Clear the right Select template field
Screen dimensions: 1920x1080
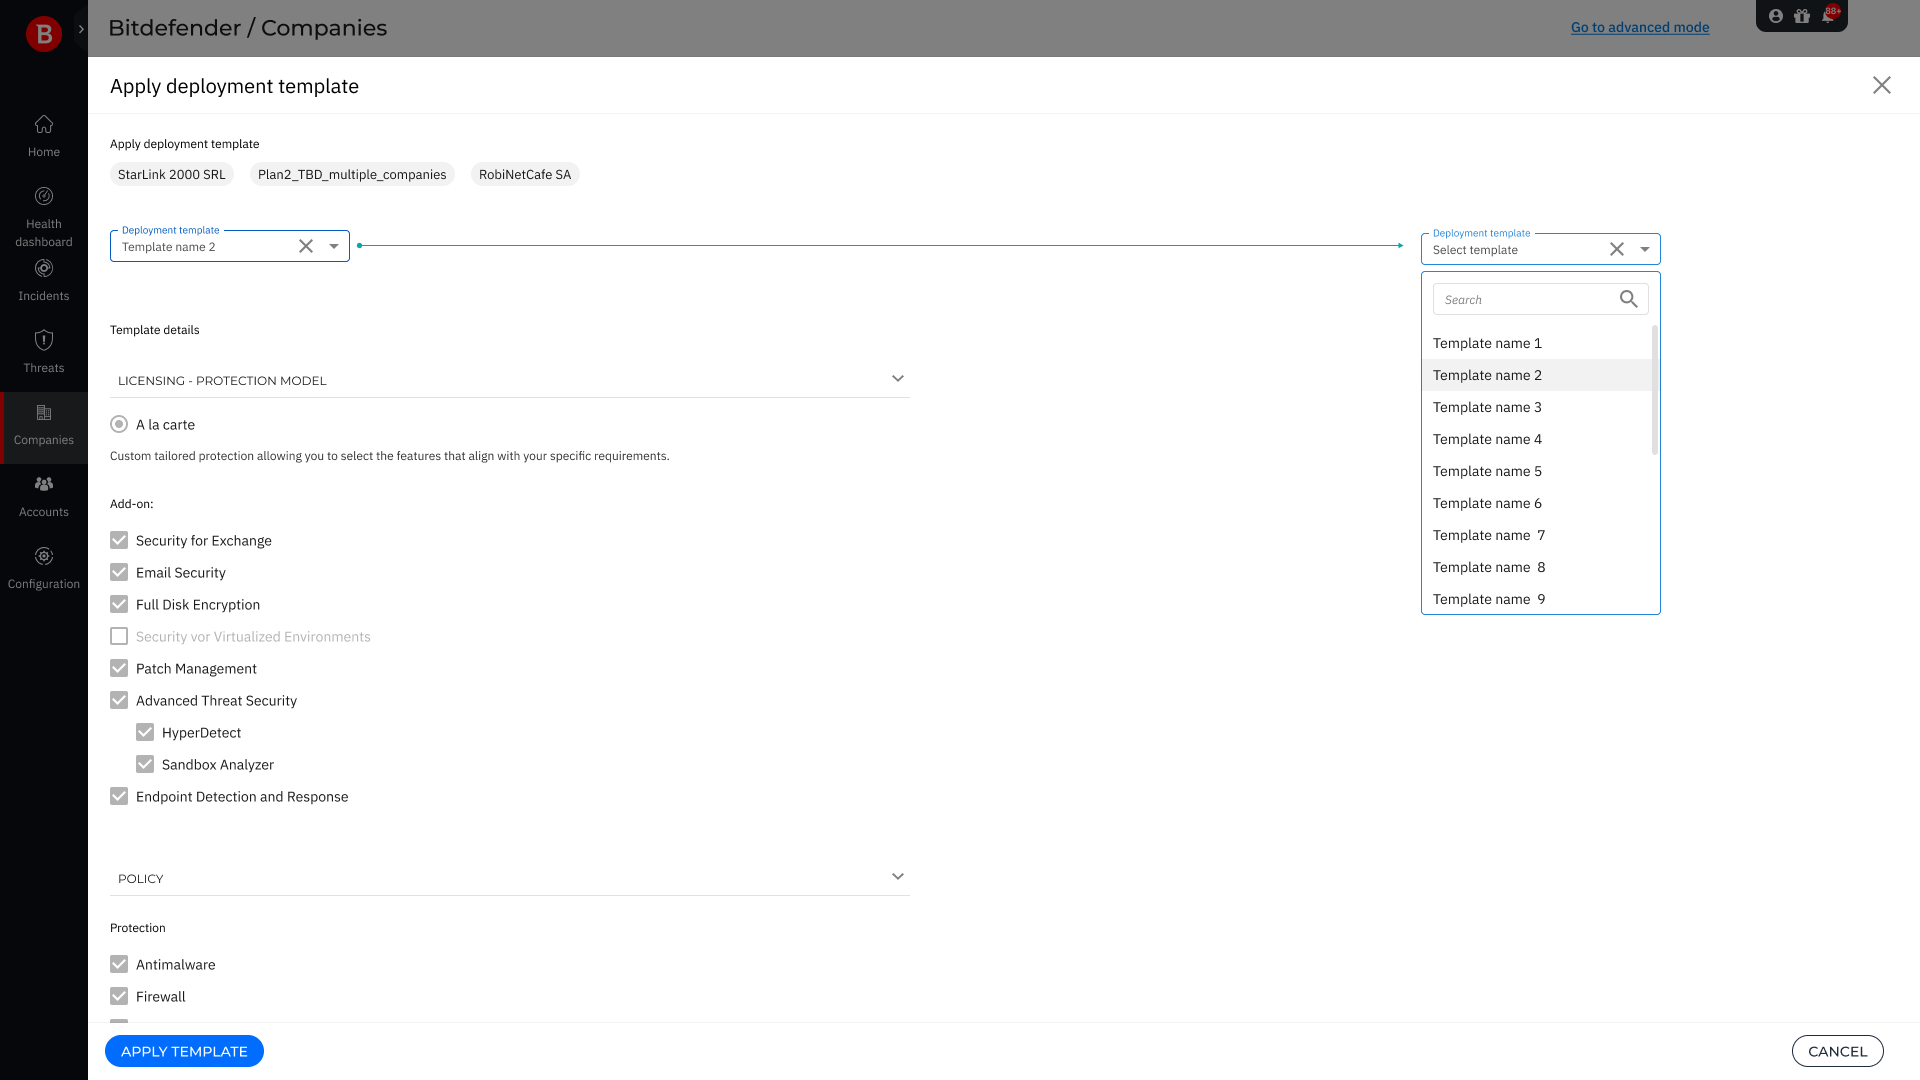click(x=1617, y=249)
